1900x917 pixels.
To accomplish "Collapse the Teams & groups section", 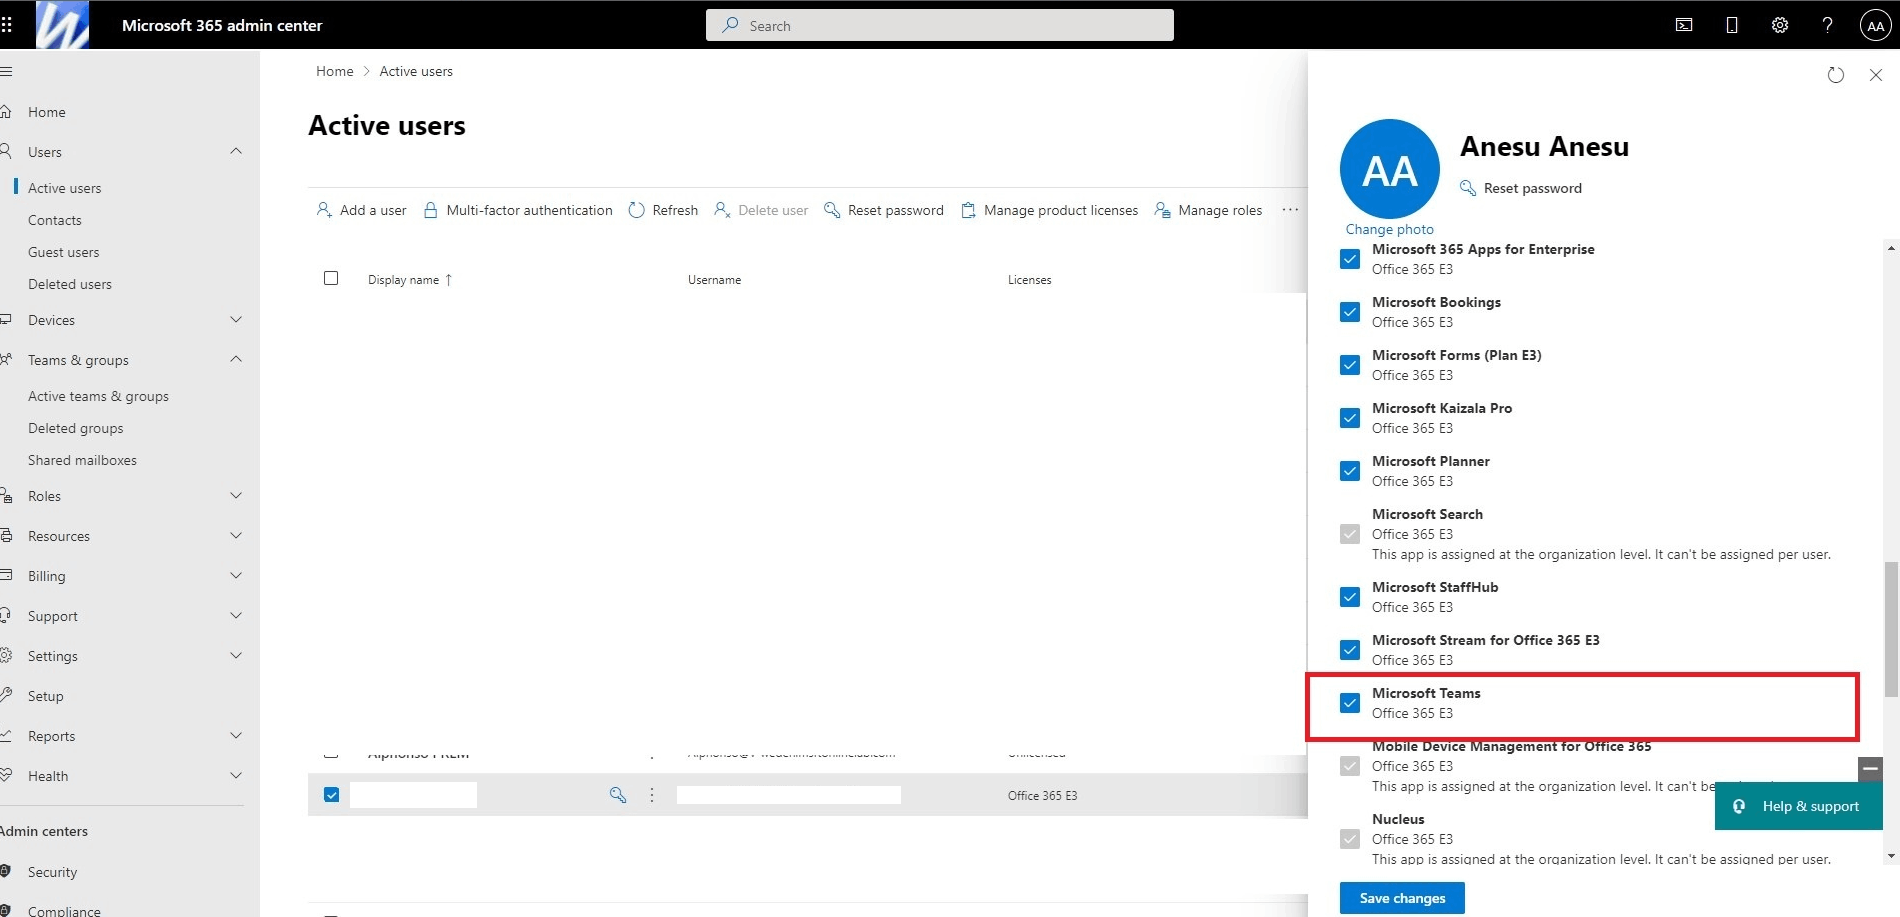I will (236, 360).
